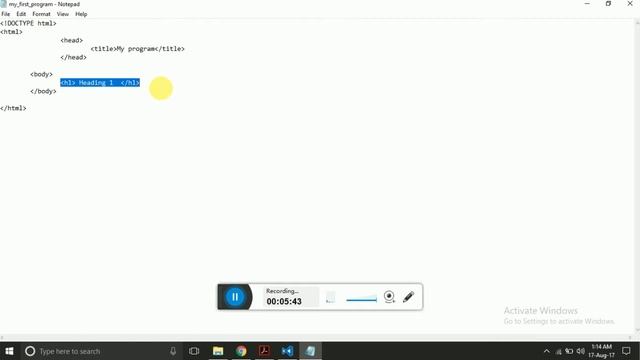Click the Notepad icon in title bar

point(4,4)
